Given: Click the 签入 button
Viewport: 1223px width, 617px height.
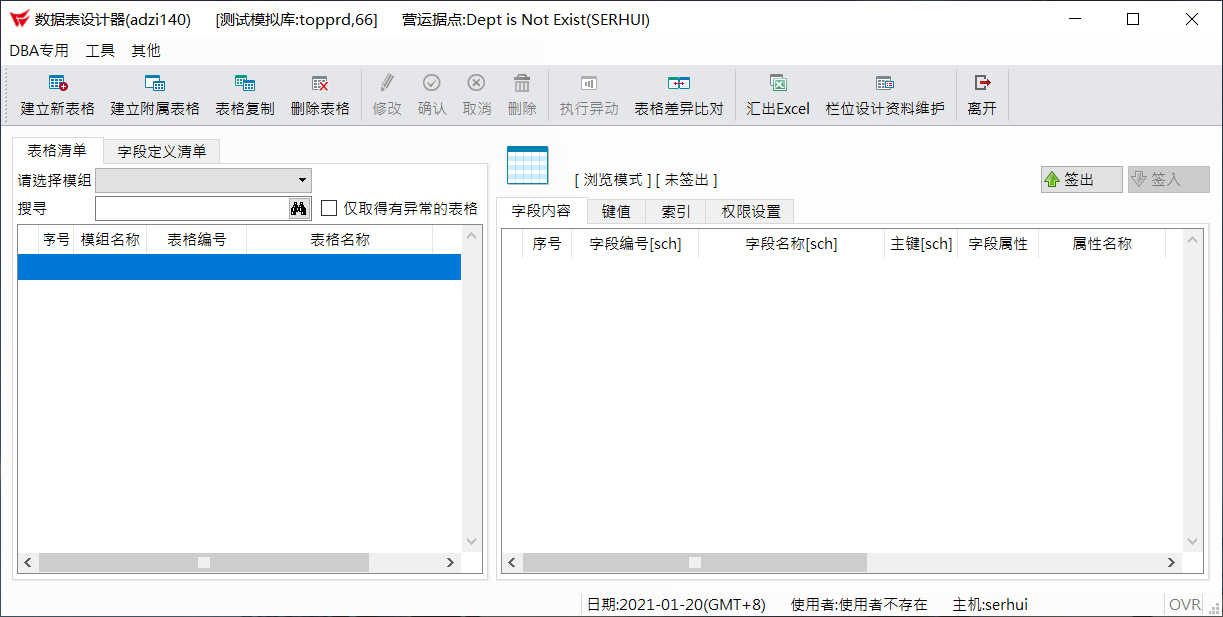Looking at the screenshot, I should [x=1168, y=179].
